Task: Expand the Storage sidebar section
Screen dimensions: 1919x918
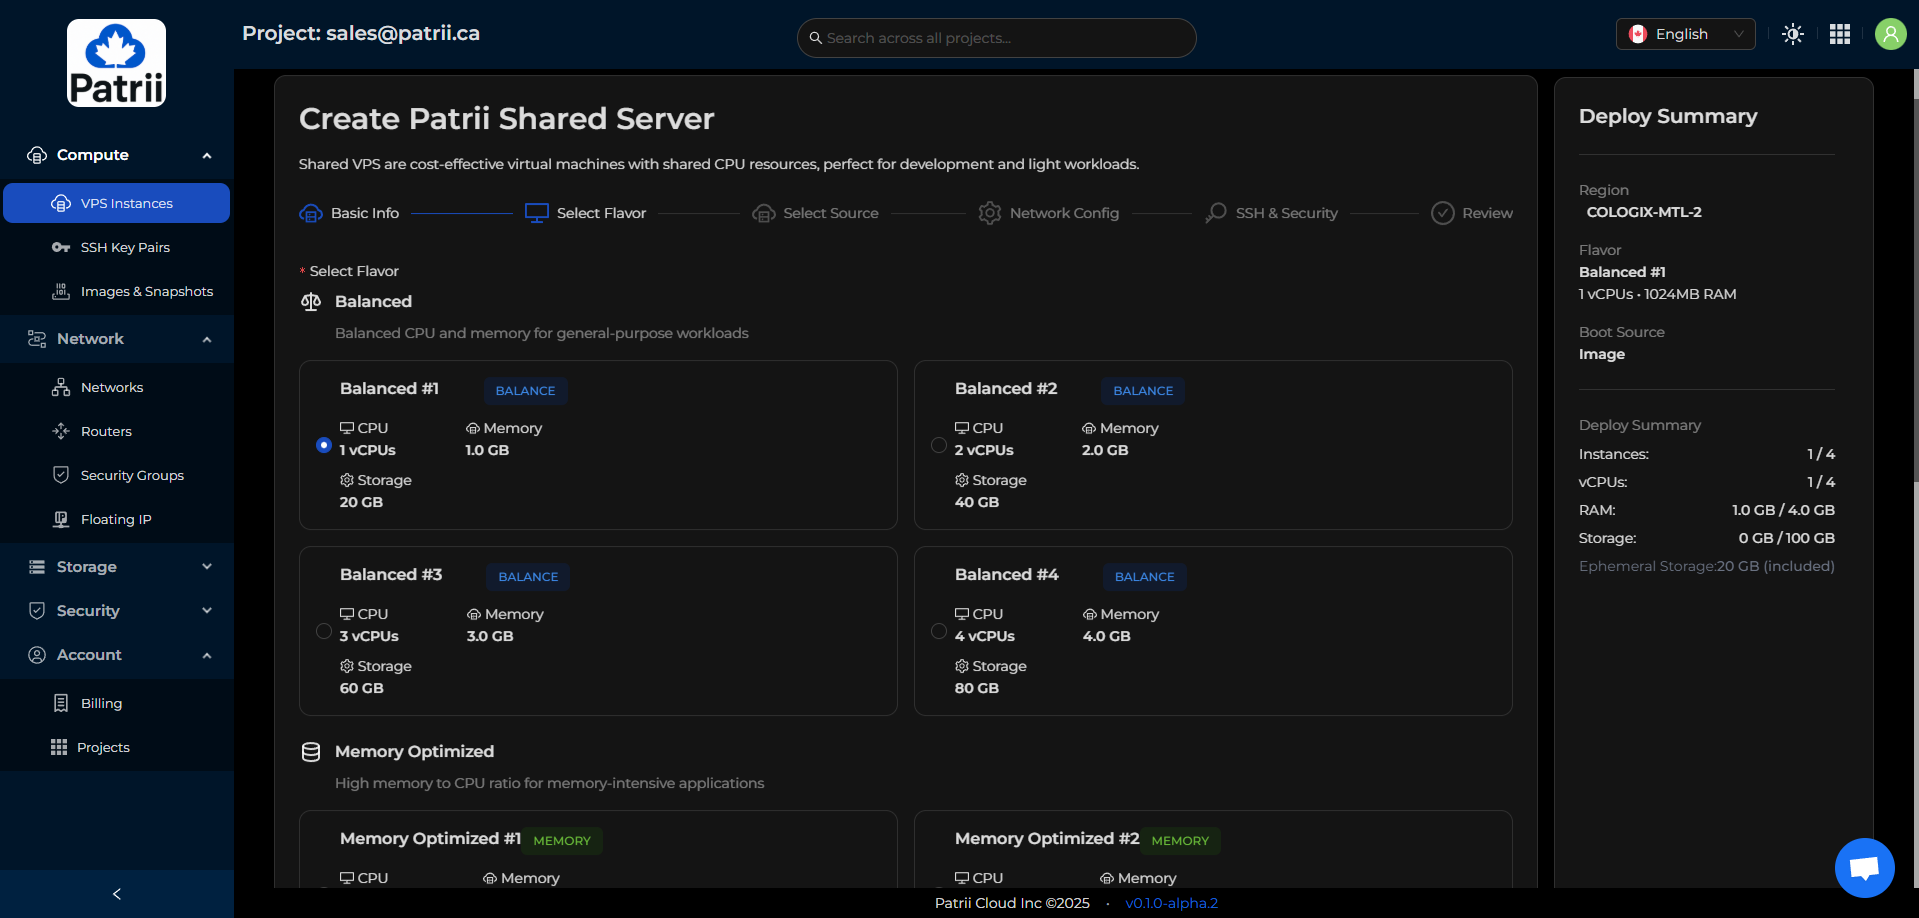Action: (x=117, y=567)
